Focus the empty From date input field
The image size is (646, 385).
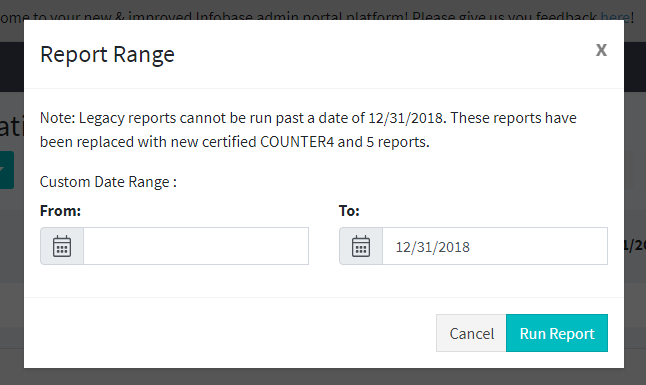tap(196, 246)
